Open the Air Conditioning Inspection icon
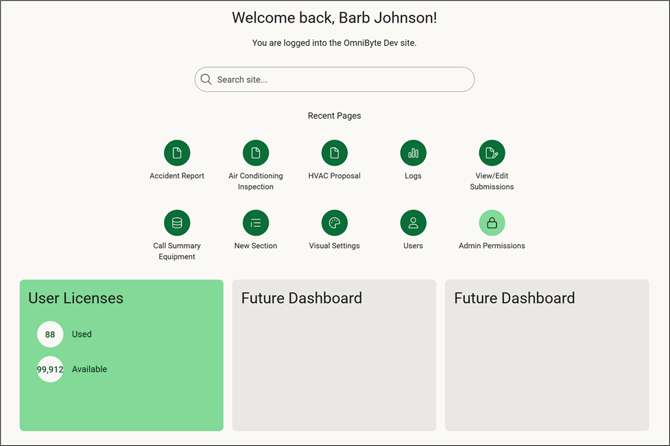Viewport: 670px width, 446px height. [256, 153]
